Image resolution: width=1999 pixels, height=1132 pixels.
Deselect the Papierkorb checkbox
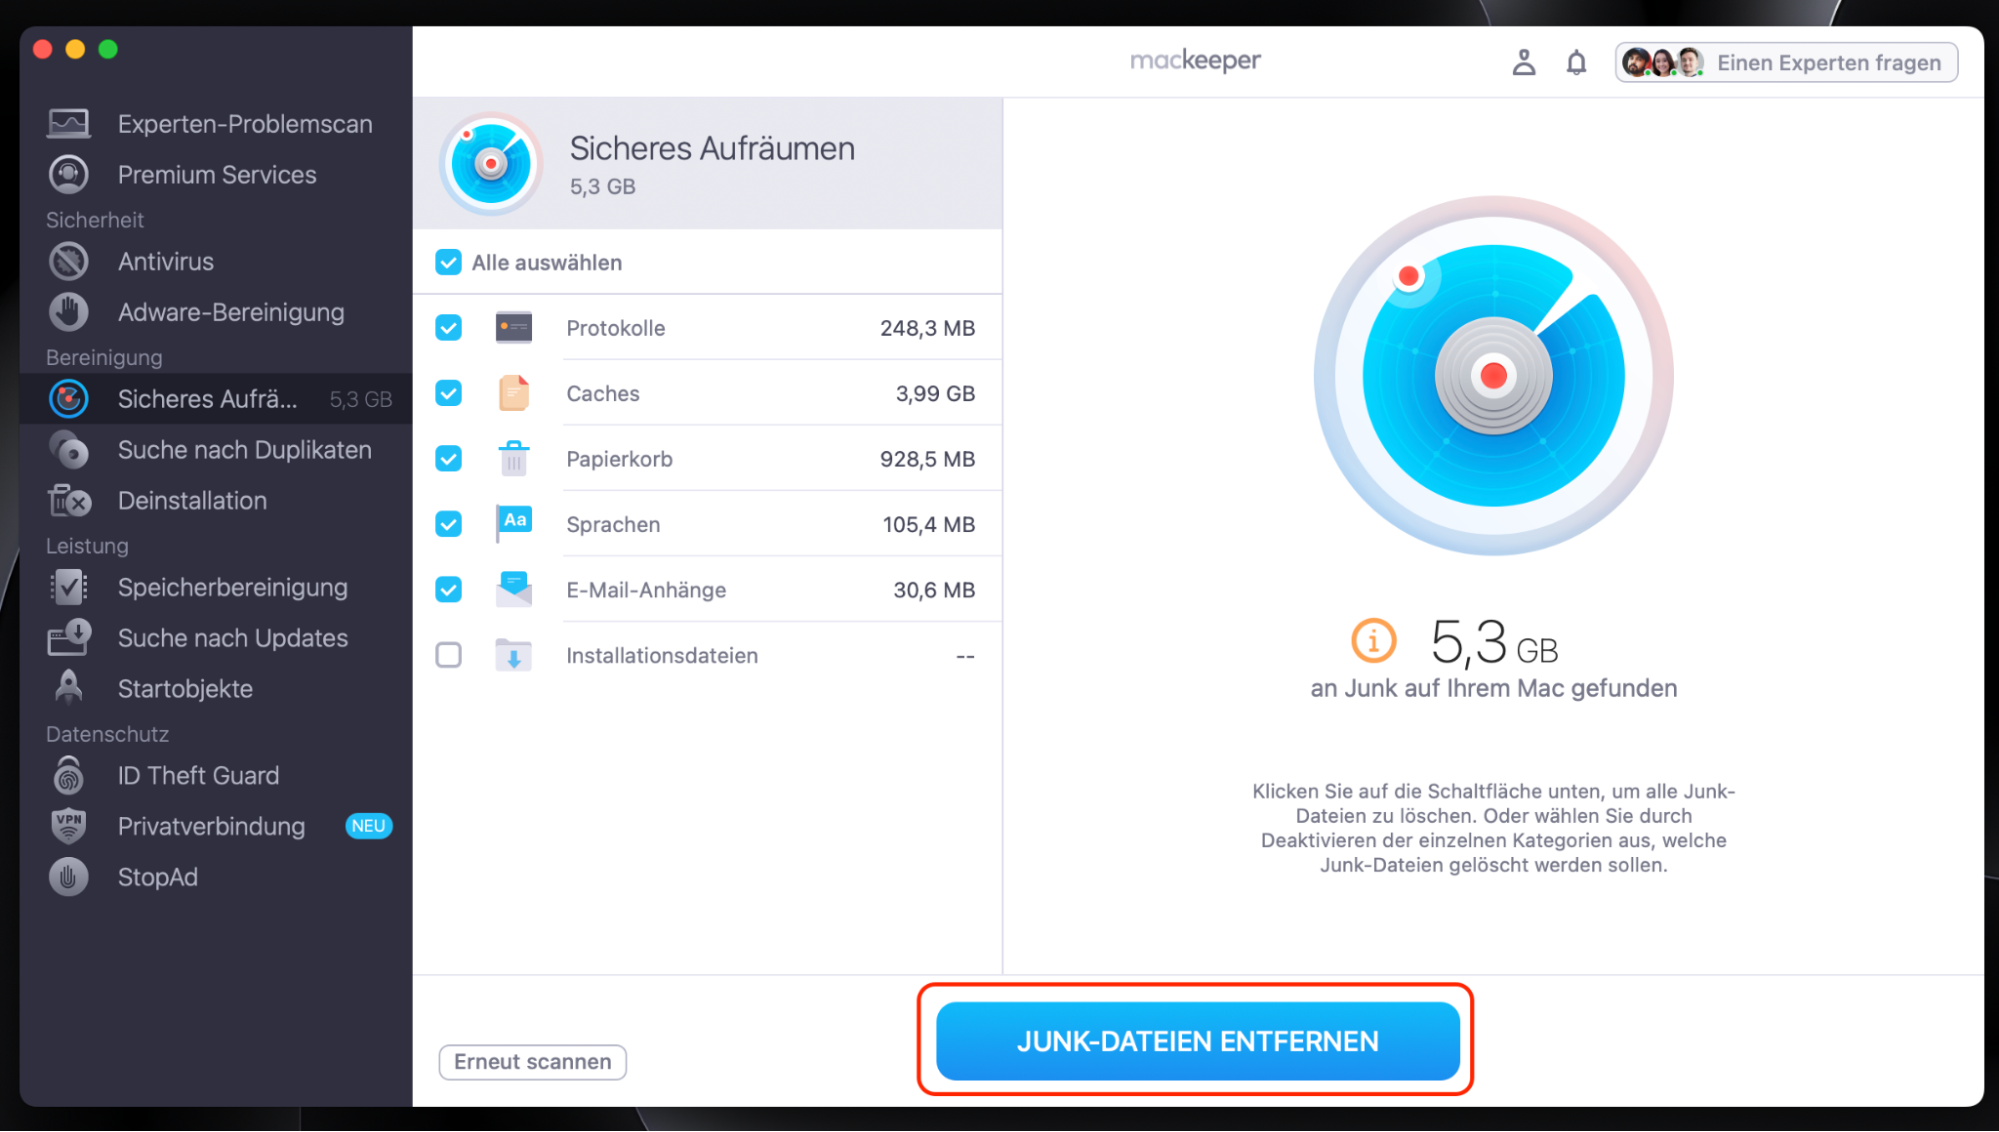click(448, 458)
